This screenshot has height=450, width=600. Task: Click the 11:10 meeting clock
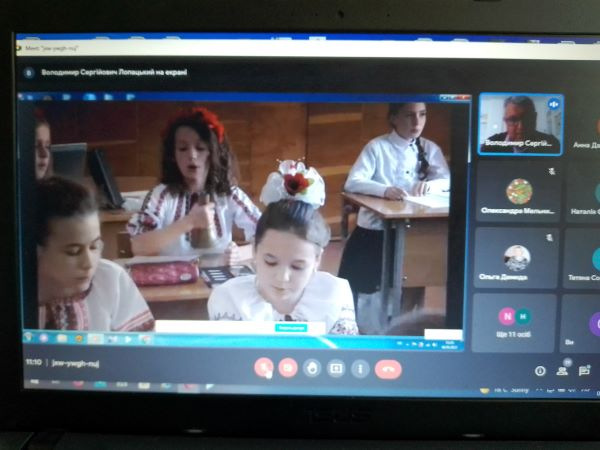(x=34, y=362)
